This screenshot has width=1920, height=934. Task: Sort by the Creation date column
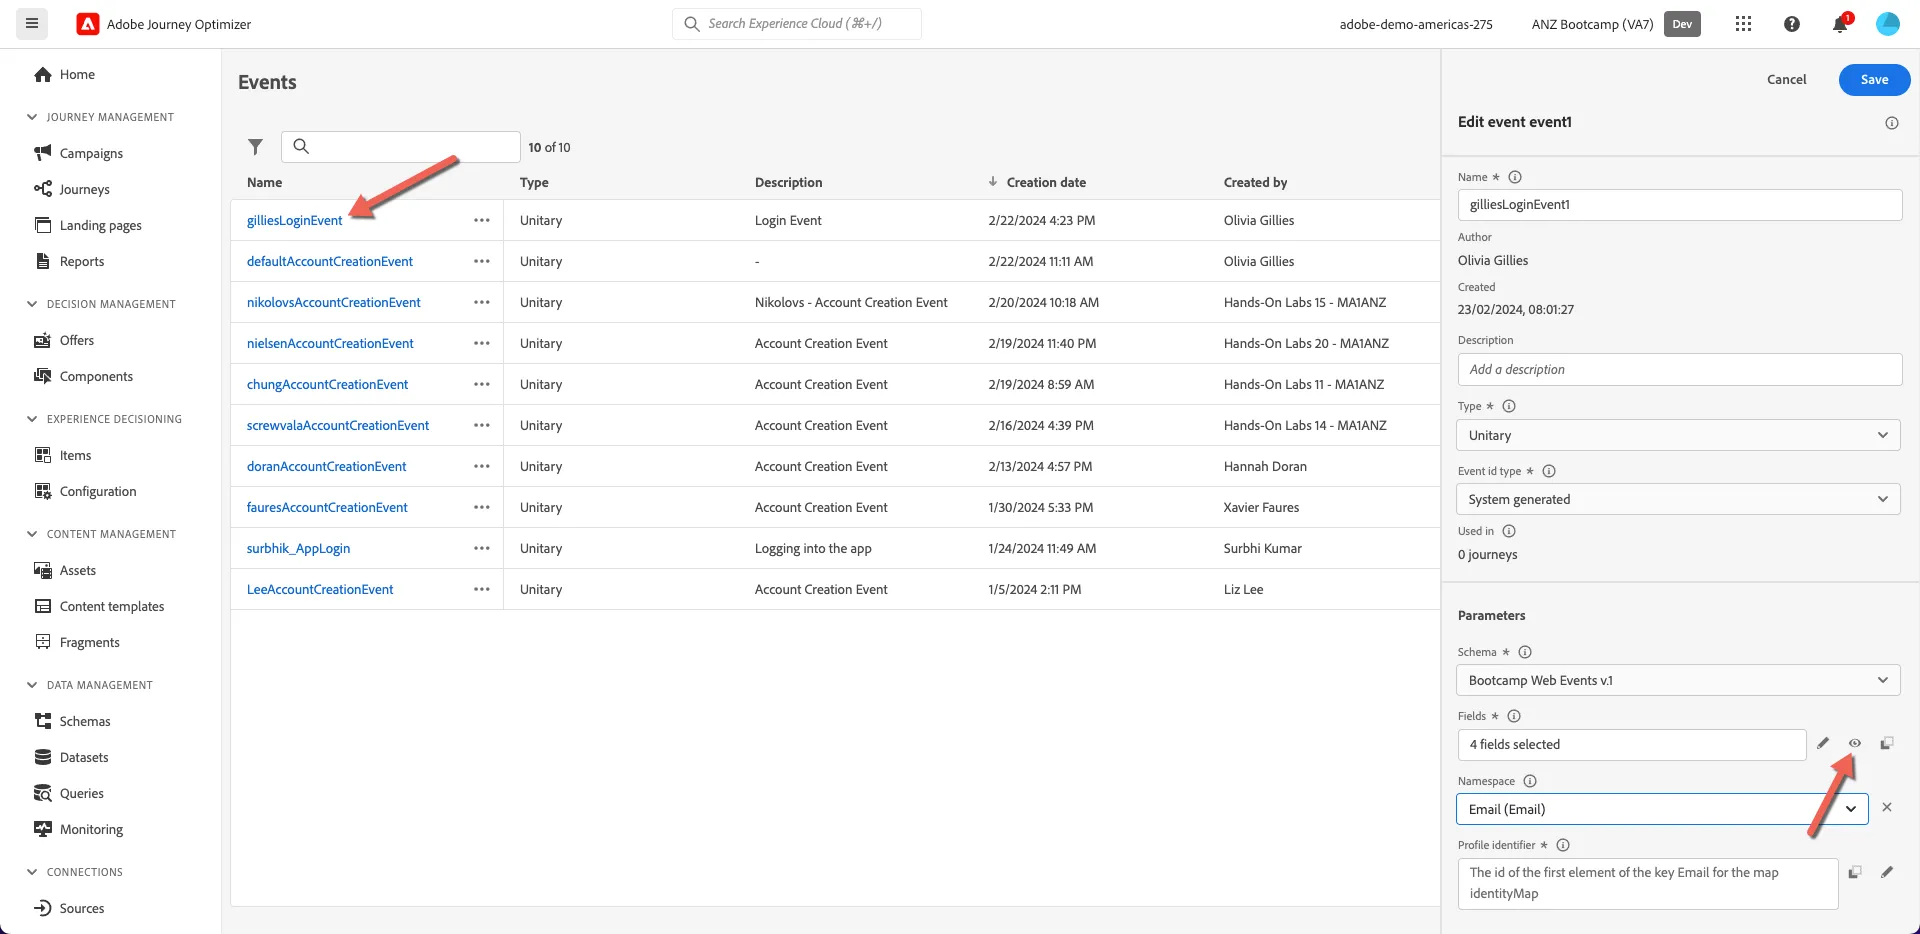coord(1046,182)
